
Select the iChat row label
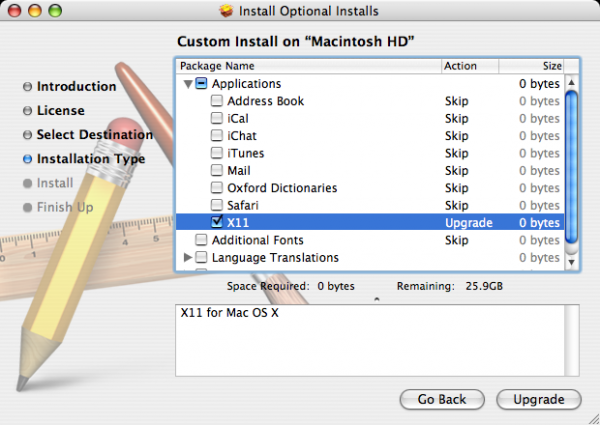[242, 136]
